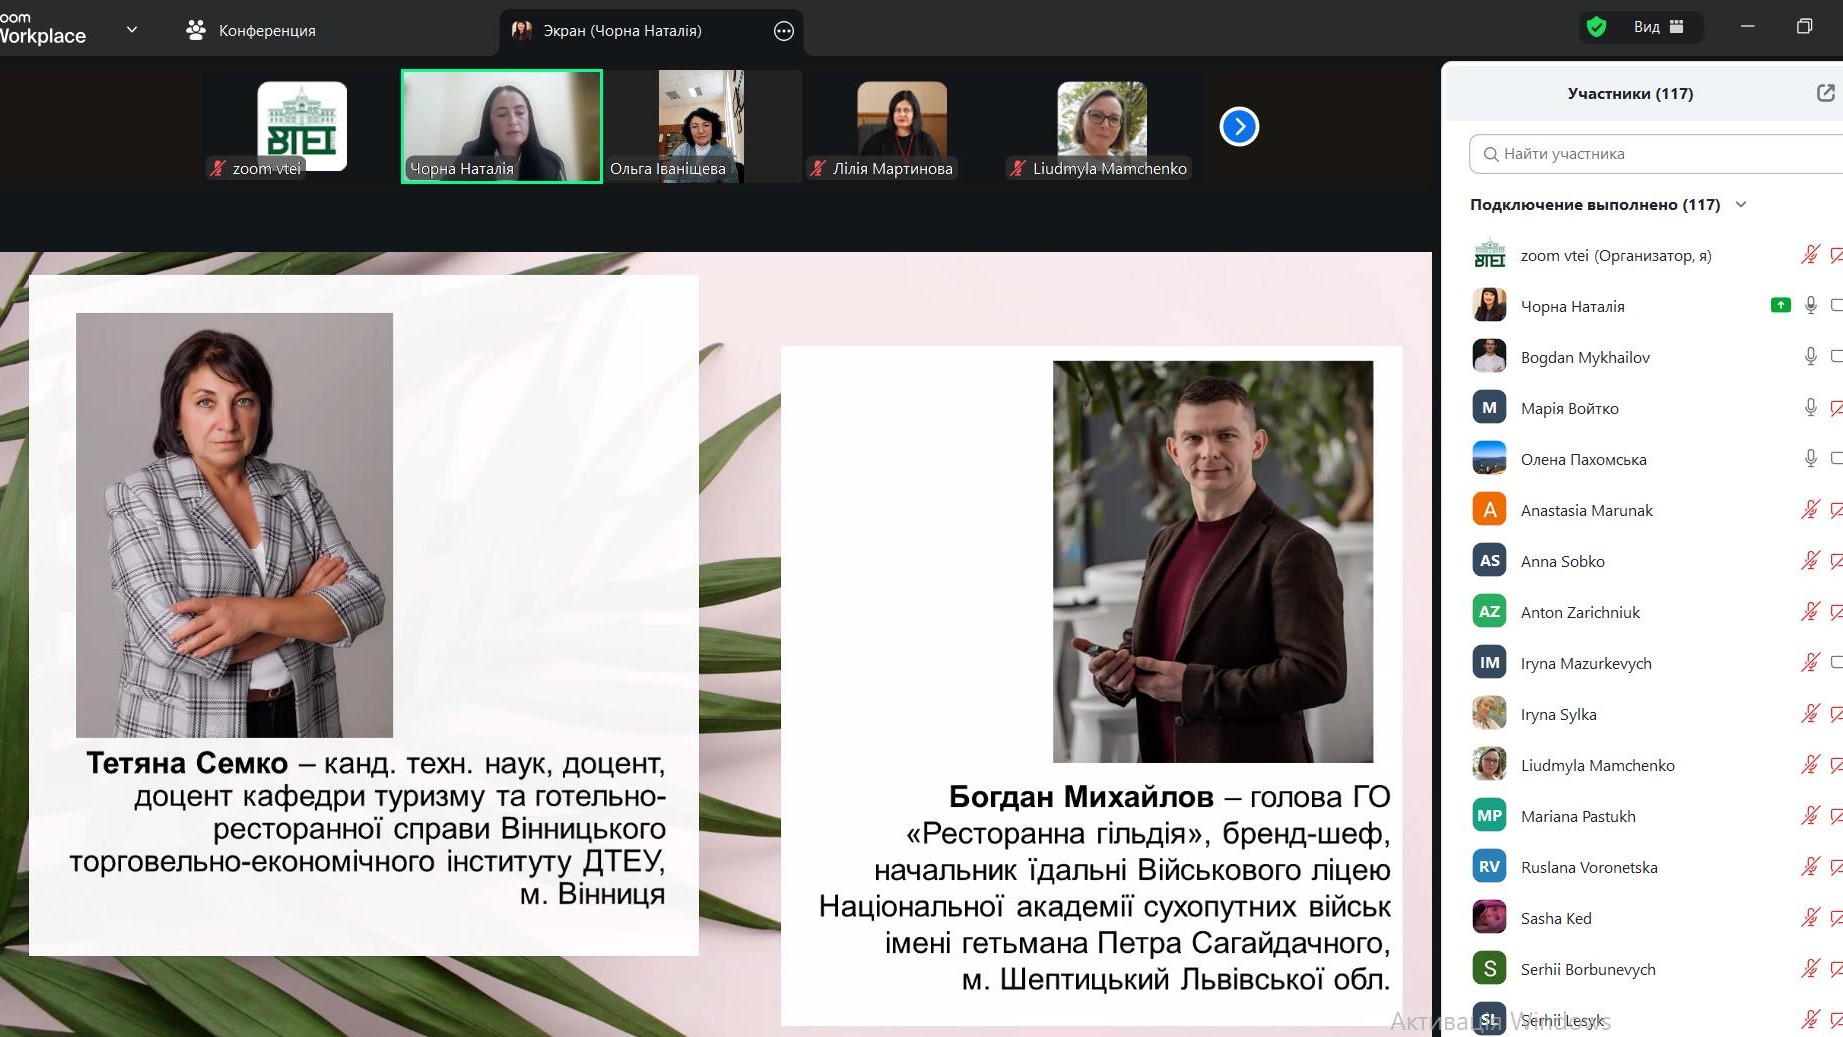Pop out the participants panel
1843x1037 pixels.
(x=1825, y=93)
